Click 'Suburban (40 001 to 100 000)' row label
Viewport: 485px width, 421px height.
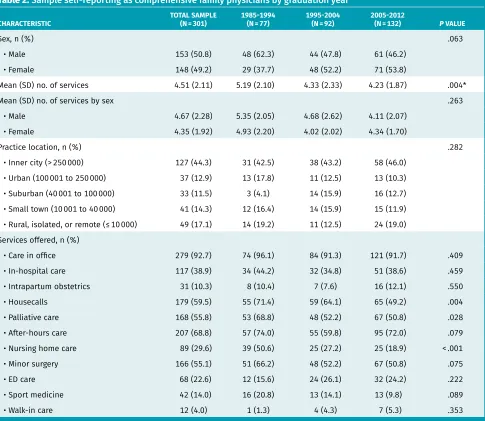pos(61,194)
